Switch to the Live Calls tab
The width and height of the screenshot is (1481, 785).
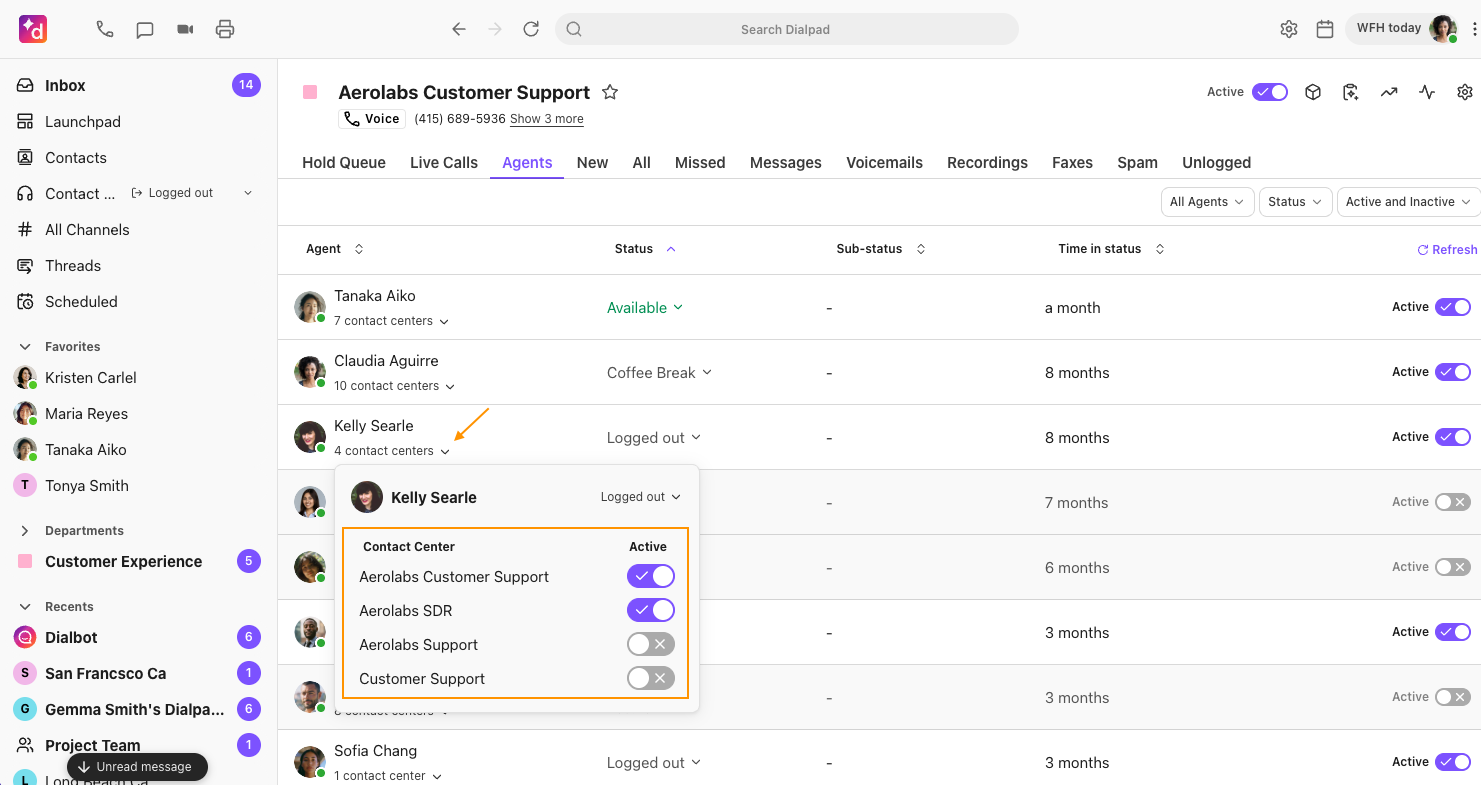[x=444, y=162]
